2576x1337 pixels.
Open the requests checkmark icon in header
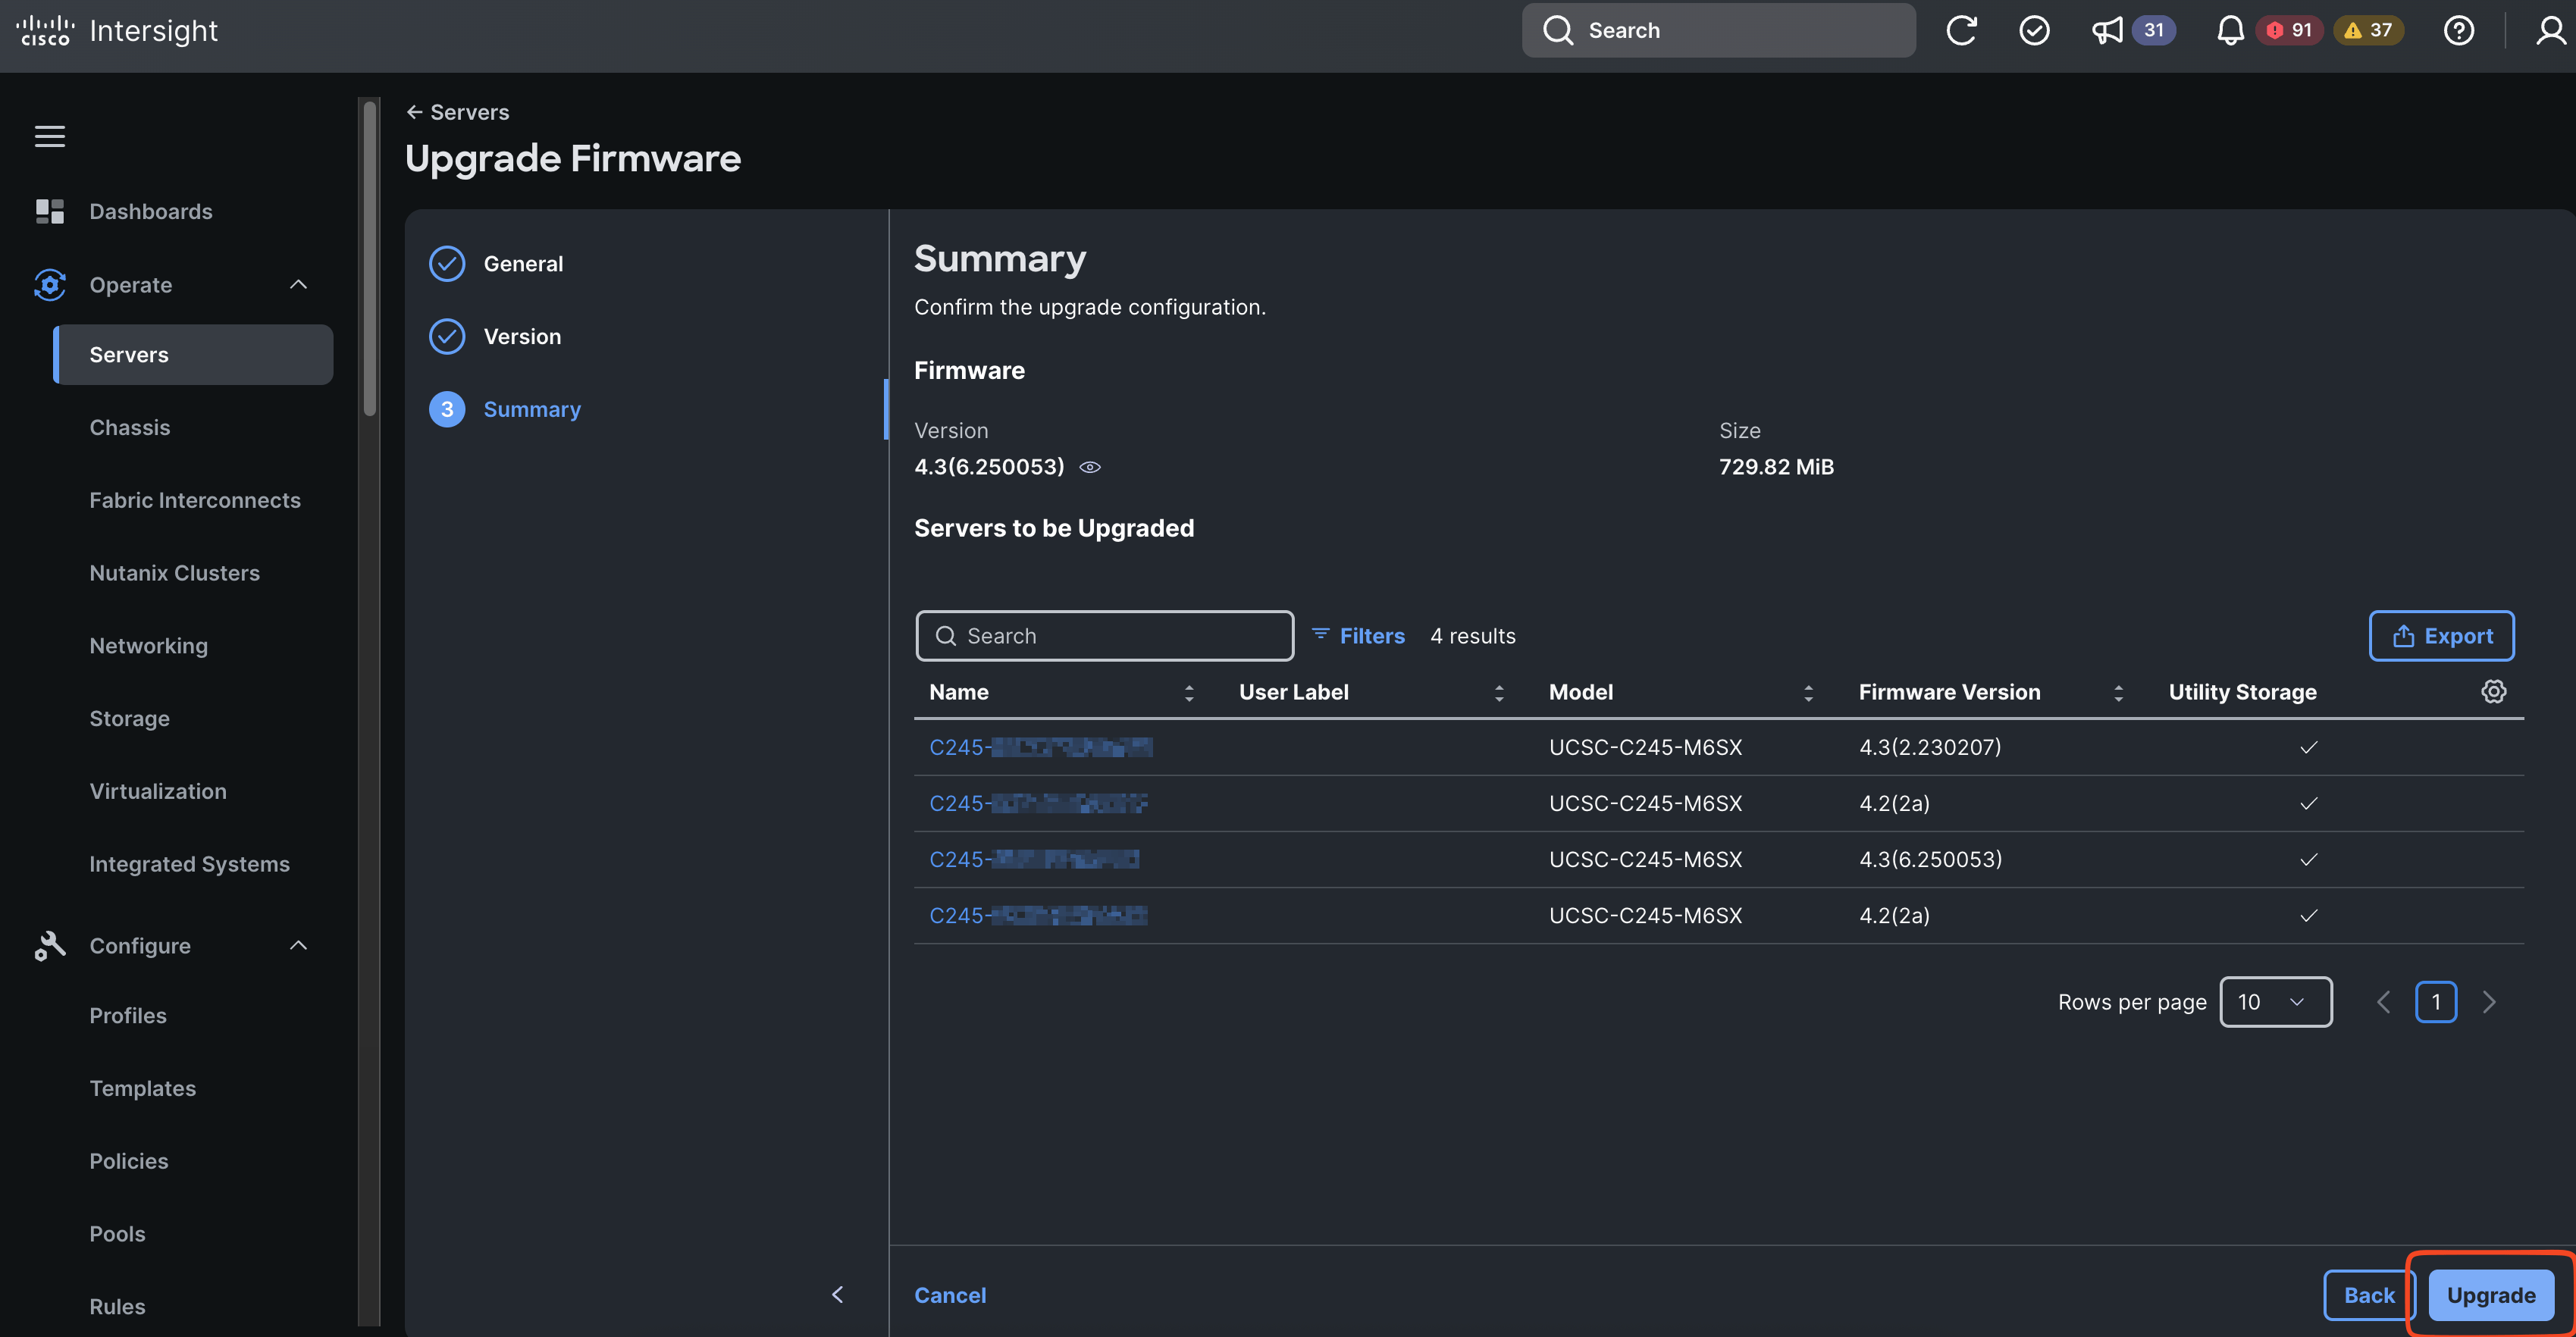pos(2034,30)
